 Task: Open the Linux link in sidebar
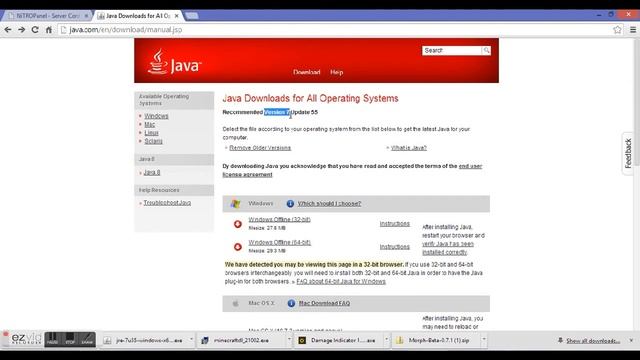click(151, 133)
